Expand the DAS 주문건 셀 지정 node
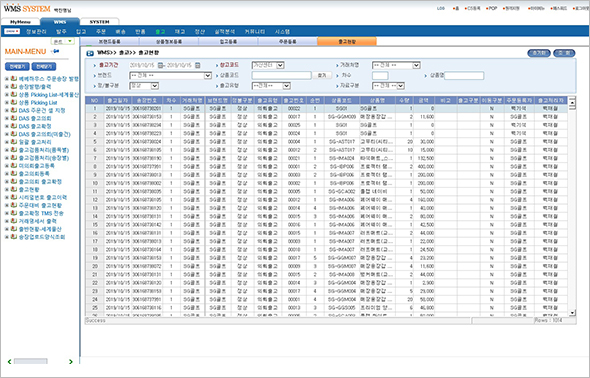This screenshot has width=590, height=378. 6,111
